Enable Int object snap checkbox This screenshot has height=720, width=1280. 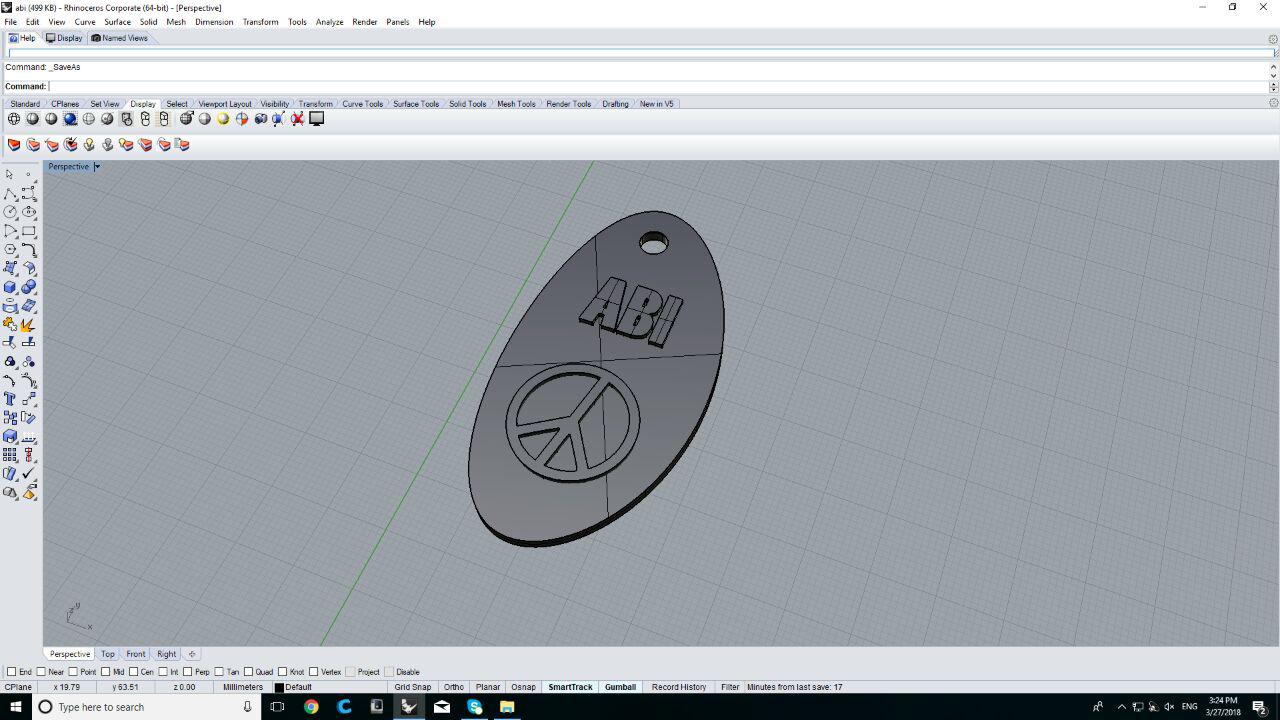click(x=163, y=672)
